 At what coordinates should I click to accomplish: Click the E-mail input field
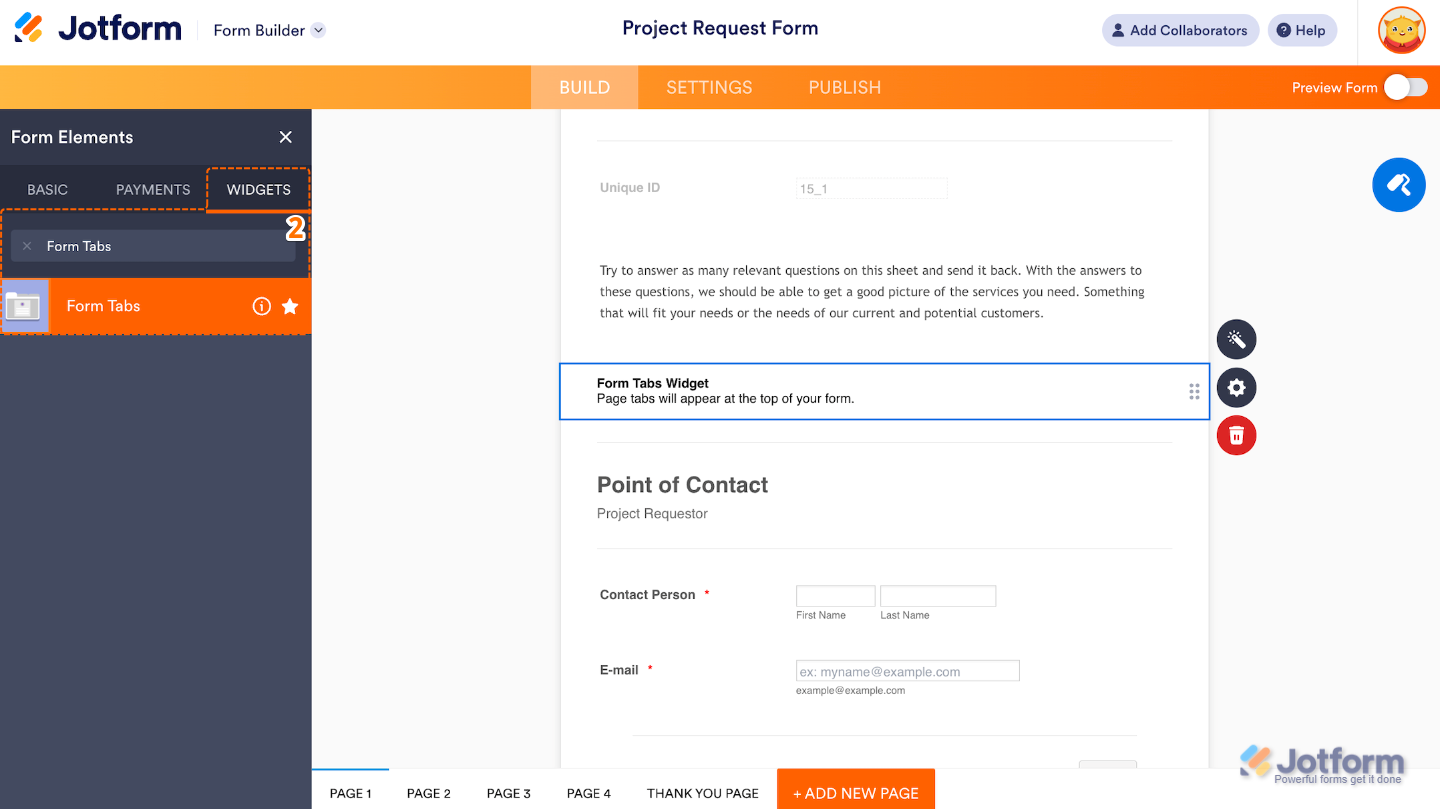(x=907, y=671)
